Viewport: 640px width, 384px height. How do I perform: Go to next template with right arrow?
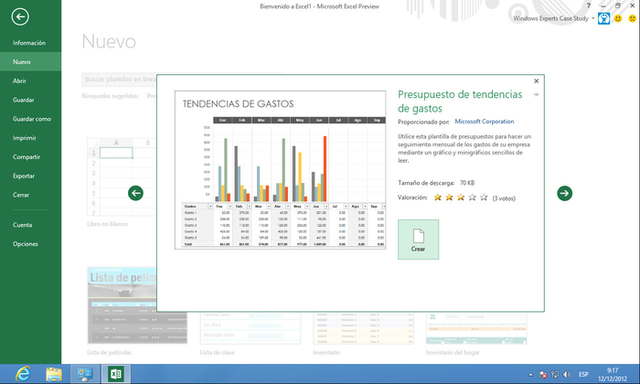(x=564, y=193)
